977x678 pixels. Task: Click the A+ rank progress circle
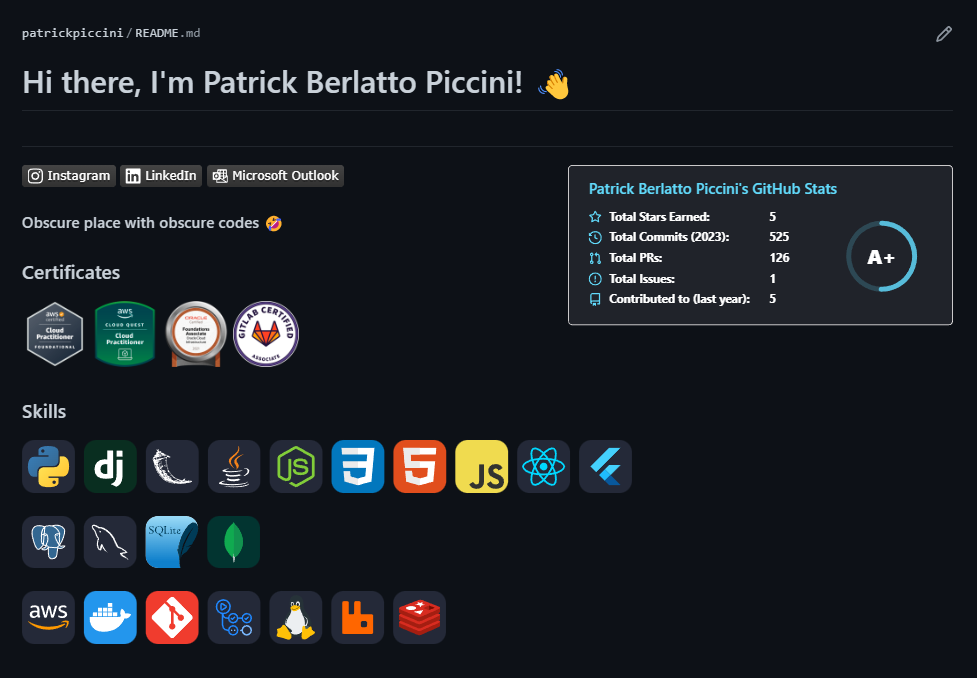tap(881, 256)
